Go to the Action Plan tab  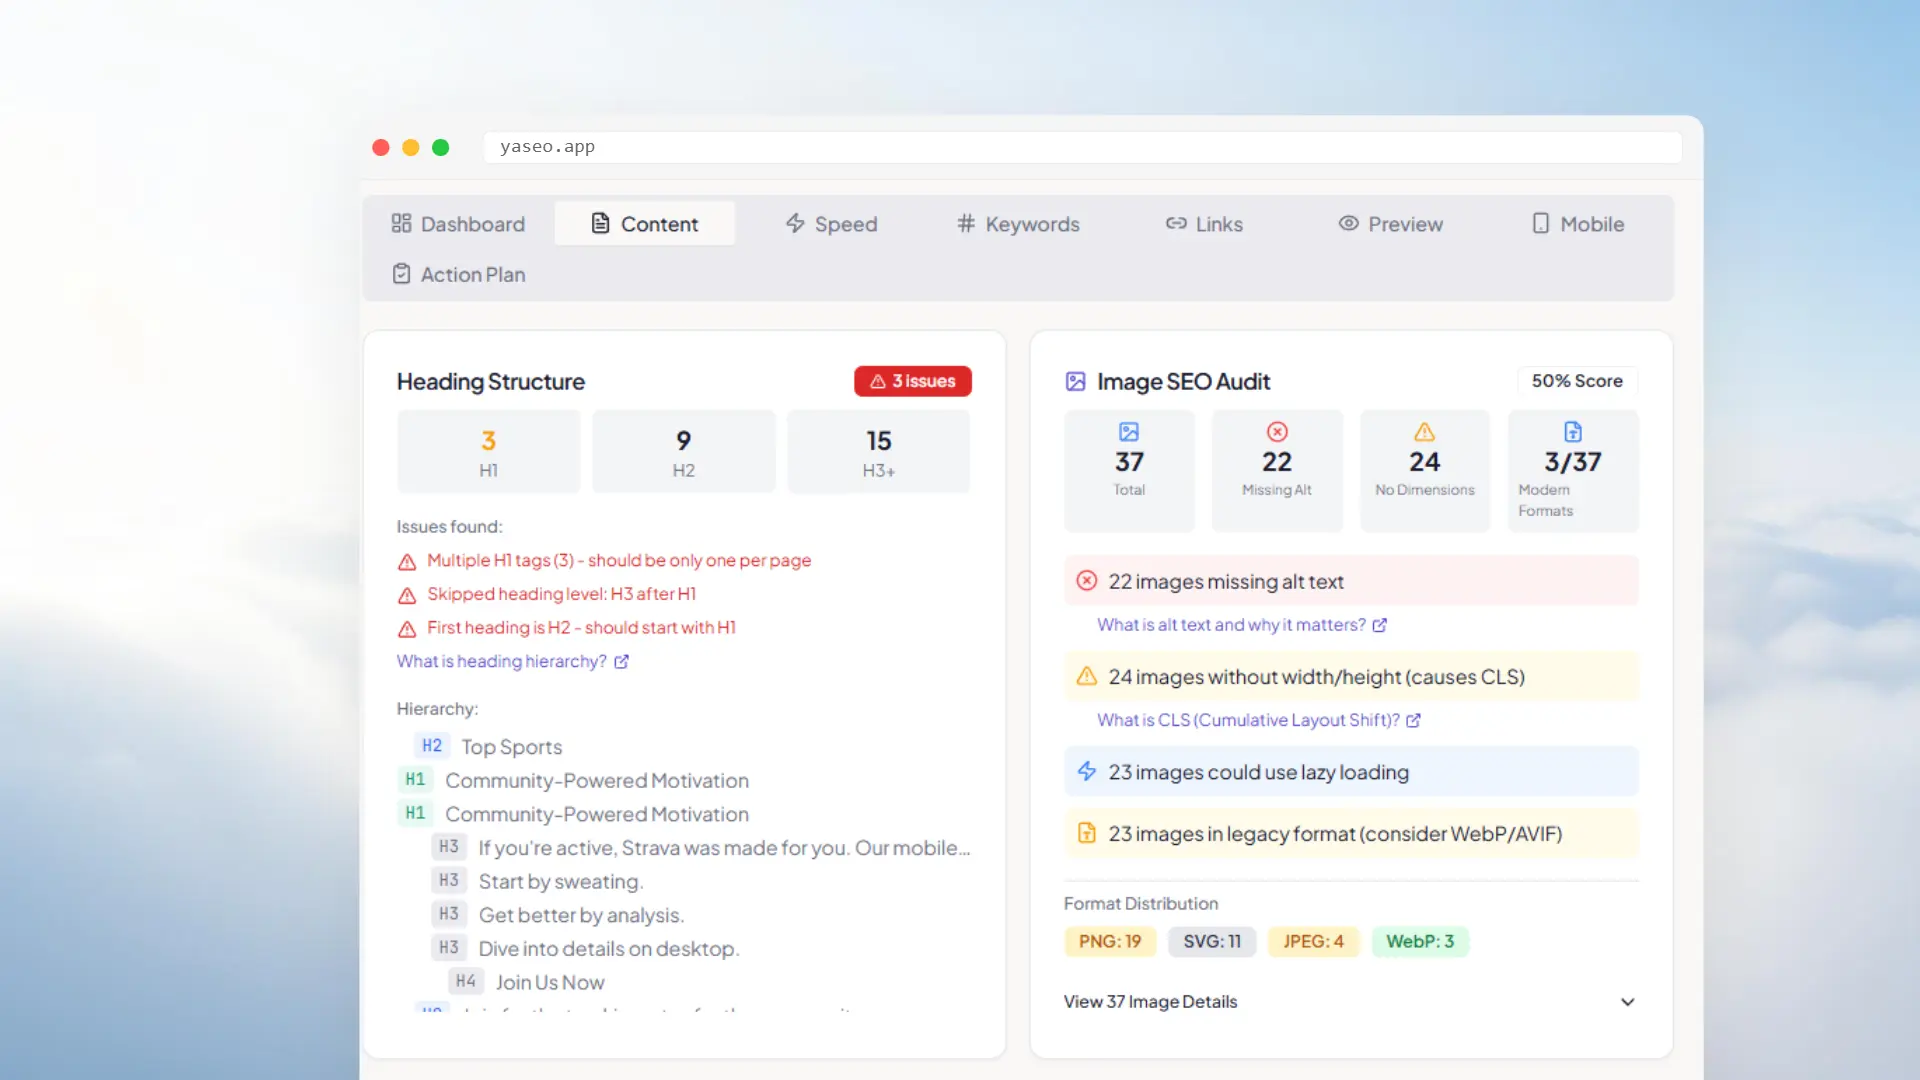458,274
